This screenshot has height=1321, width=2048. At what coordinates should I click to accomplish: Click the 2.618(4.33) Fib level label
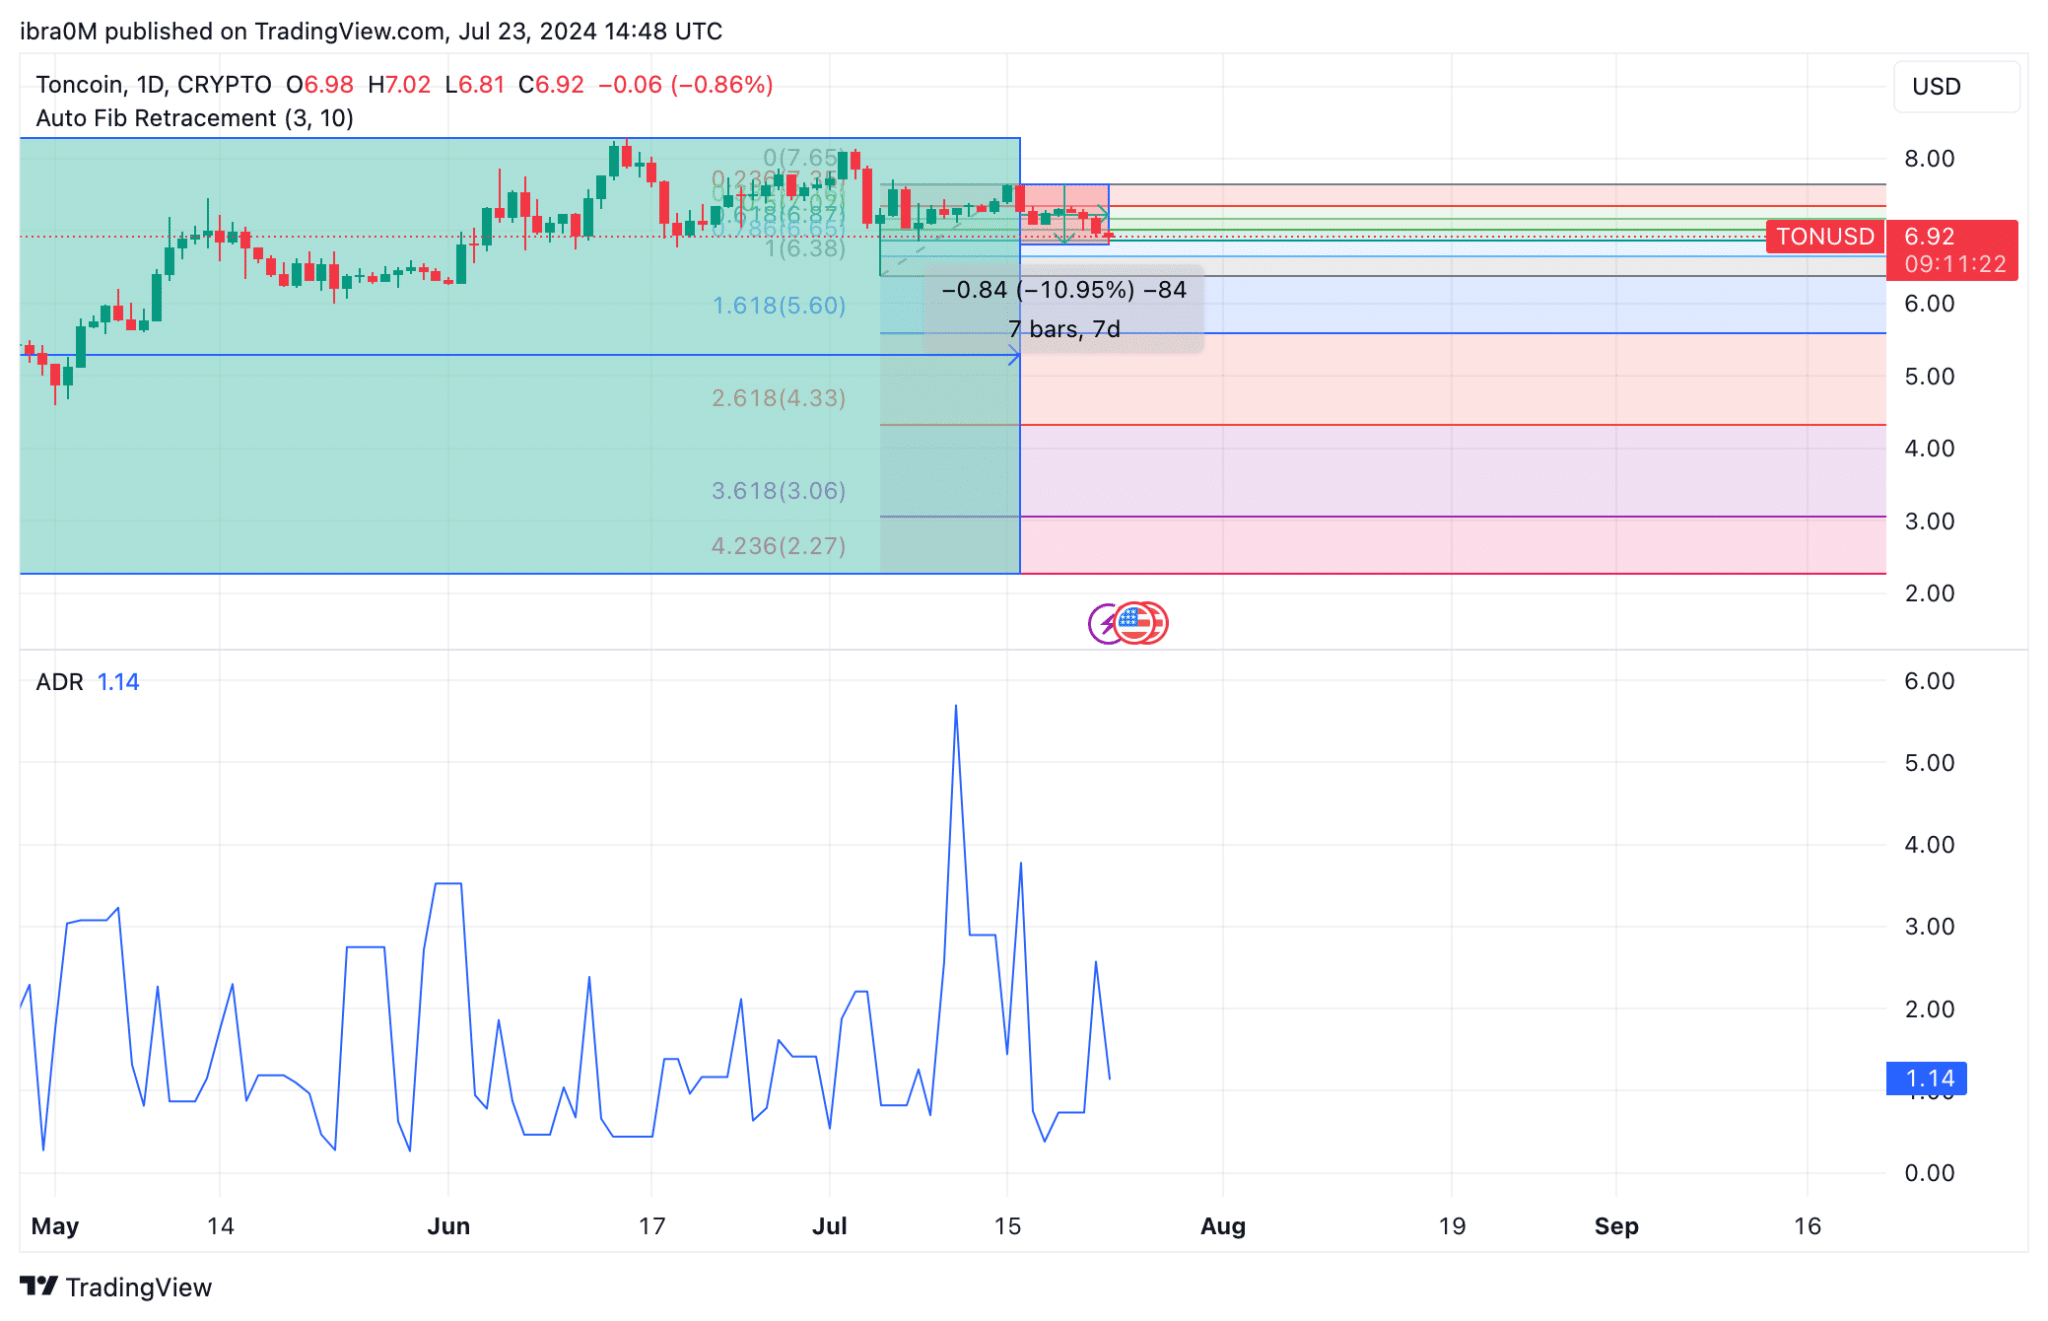pos(778,398)
